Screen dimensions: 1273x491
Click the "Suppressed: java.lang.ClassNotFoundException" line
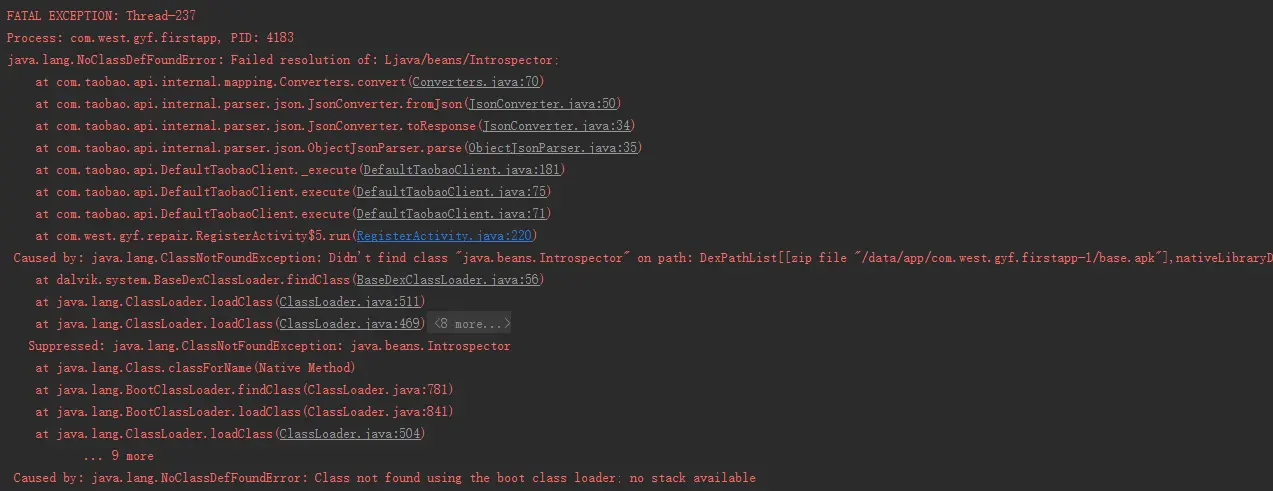pos(270,346)
